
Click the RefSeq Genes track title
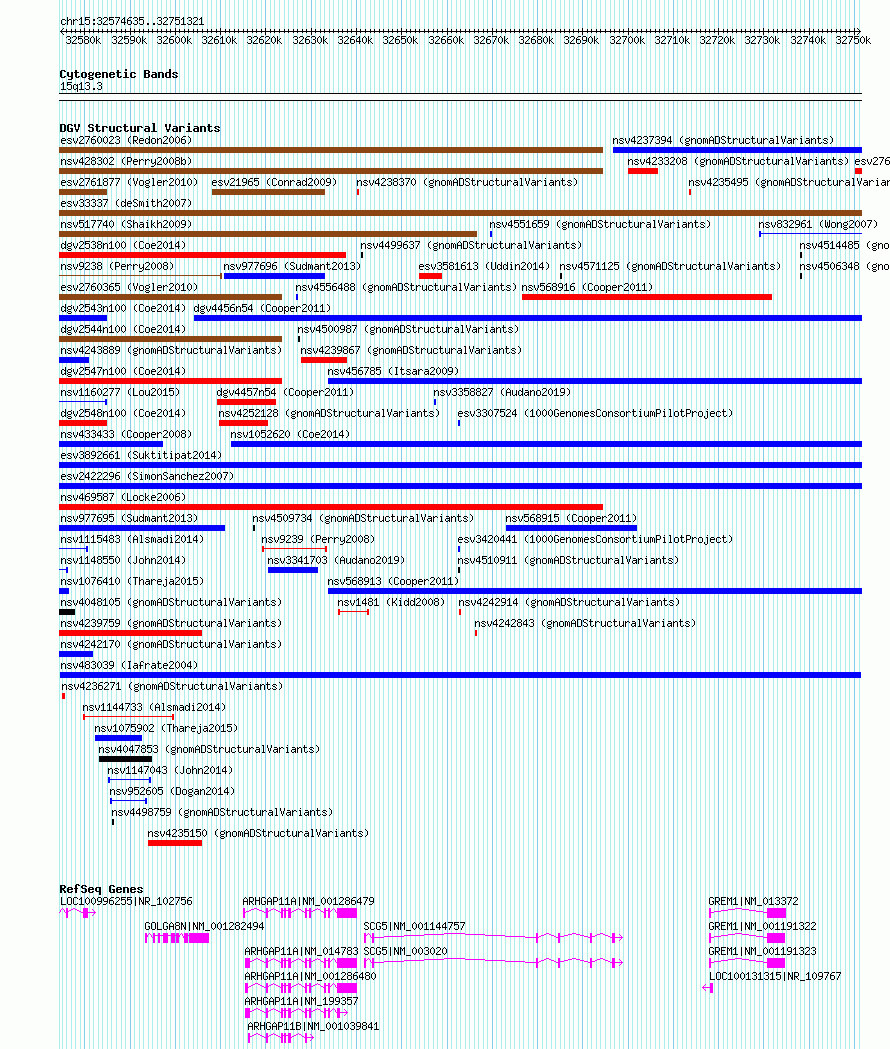pyautogui.click(x=101, y=889)
